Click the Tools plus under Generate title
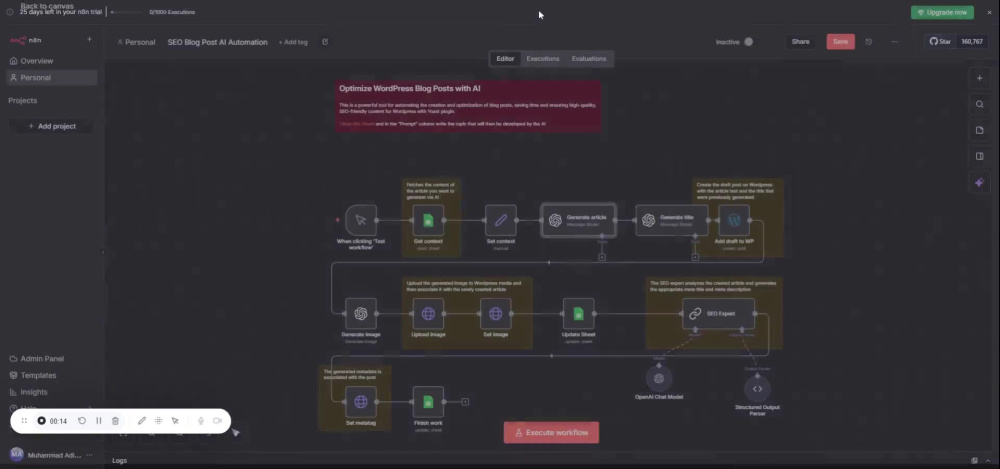1000x469 pixels. (x=695, y=257)
